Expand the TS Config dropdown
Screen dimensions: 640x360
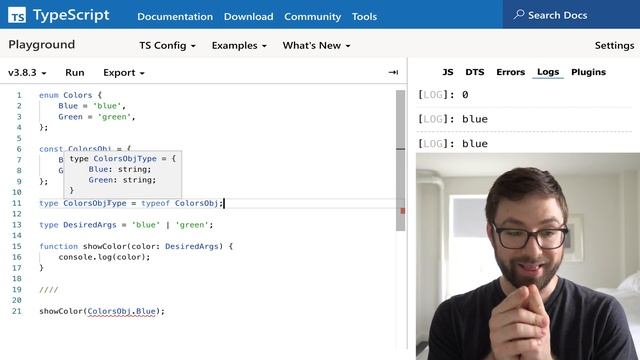click(167, 45)
